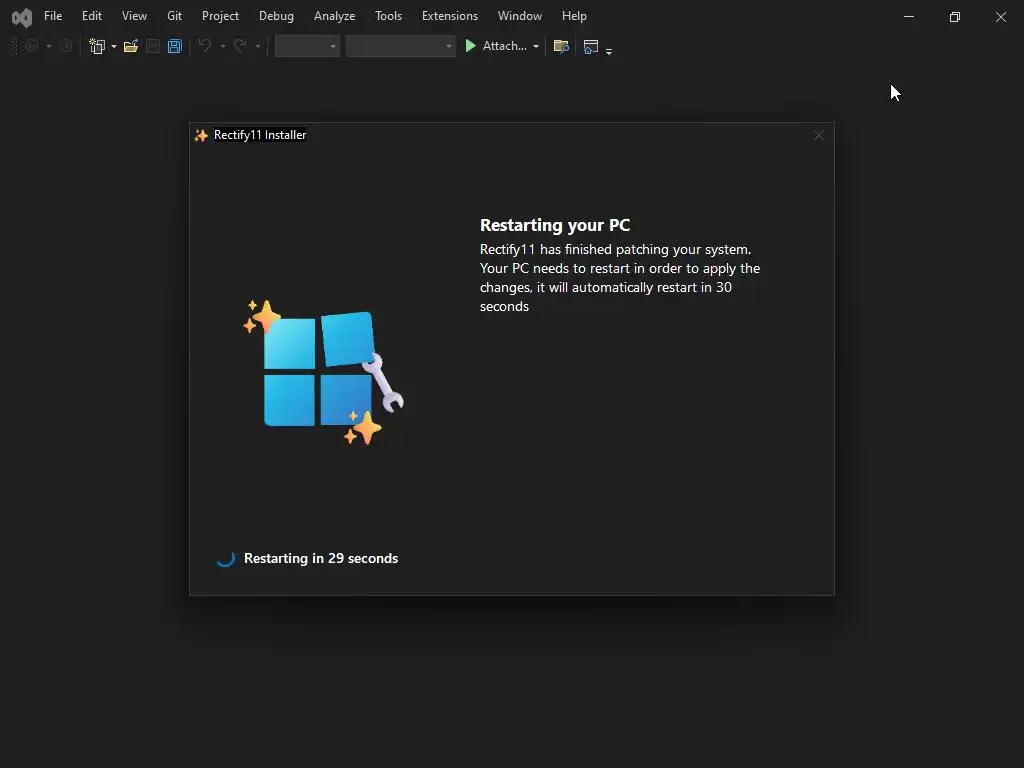Open the solution configurations combo box

click(307, 46)
